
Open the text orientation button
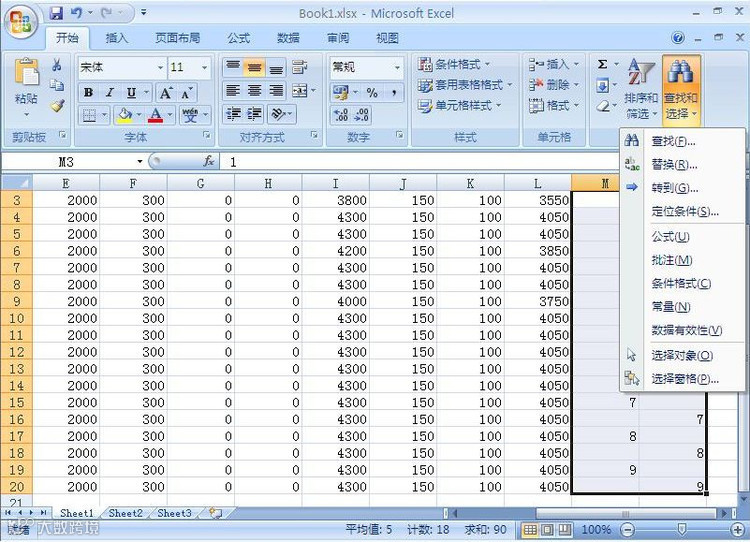(278, 114)
